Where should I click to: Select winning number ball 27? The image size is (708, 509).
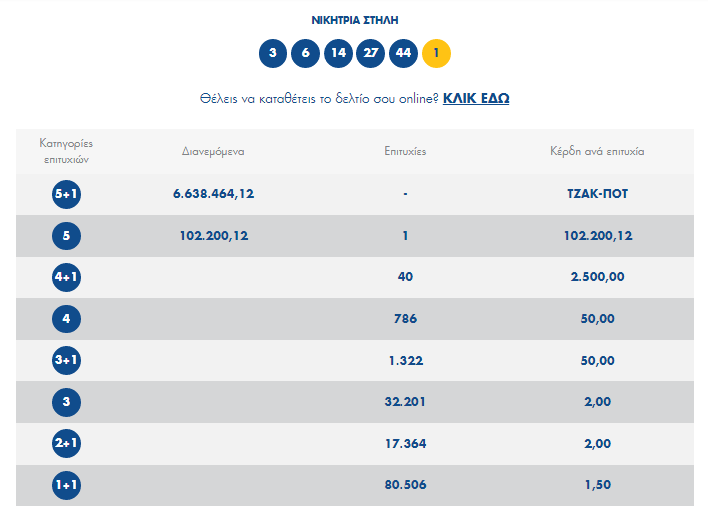pos(370,53)
